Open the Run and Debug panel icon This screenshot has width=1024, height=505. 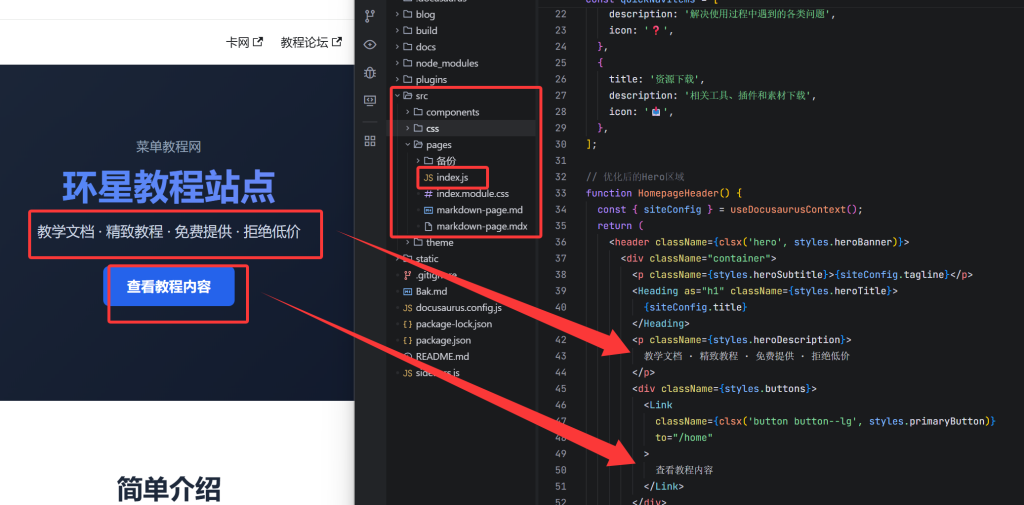point(370,72)
